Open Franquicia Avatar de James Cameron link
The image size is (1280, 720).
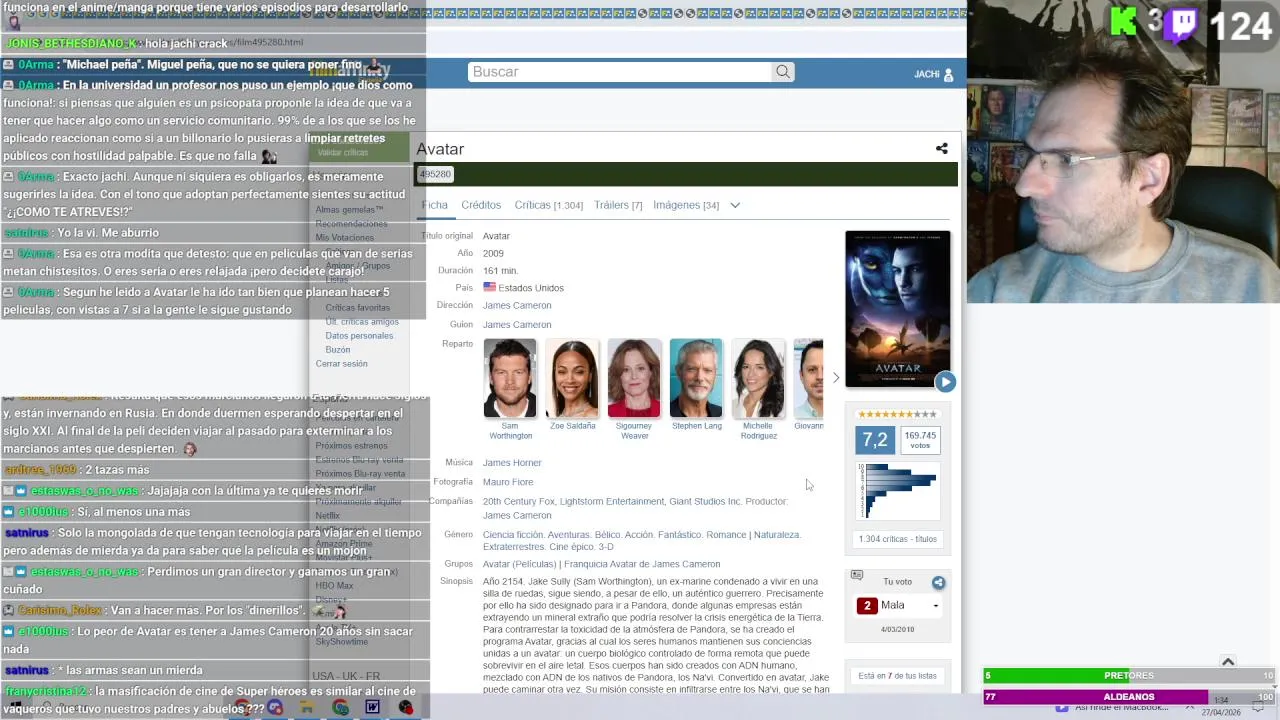643,564
